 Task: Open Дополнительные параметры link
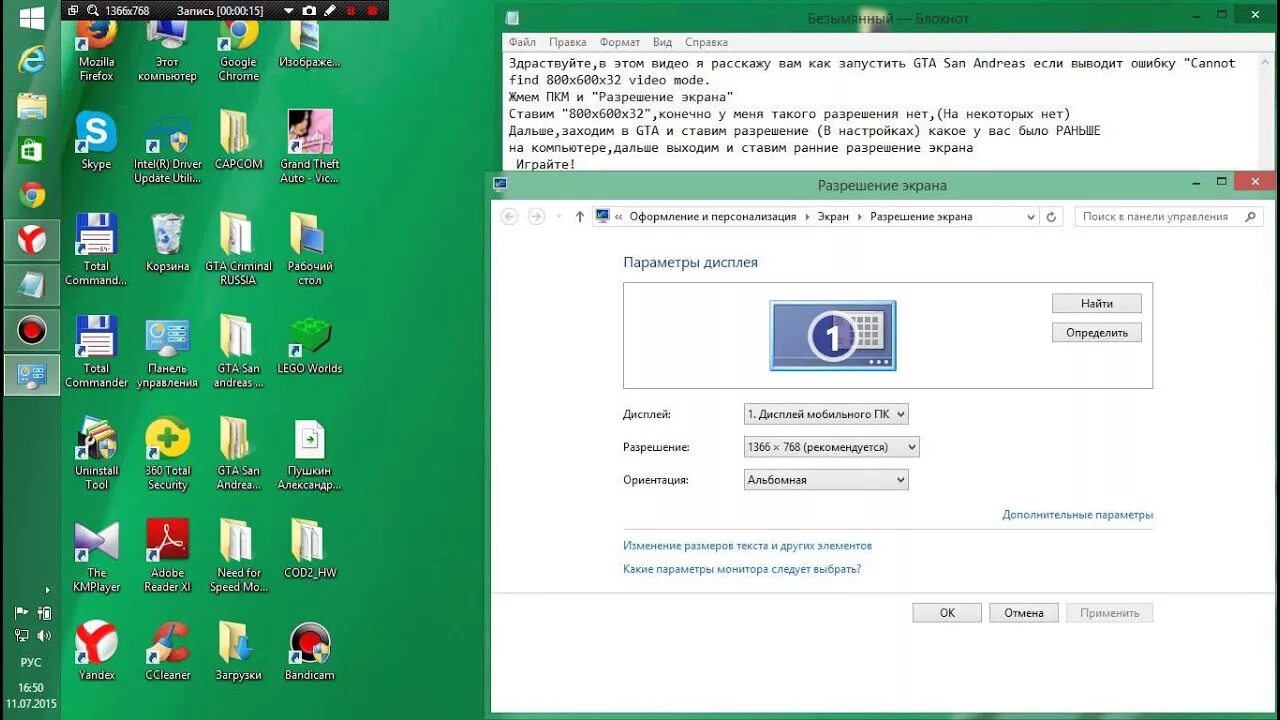coord(1078,515)
